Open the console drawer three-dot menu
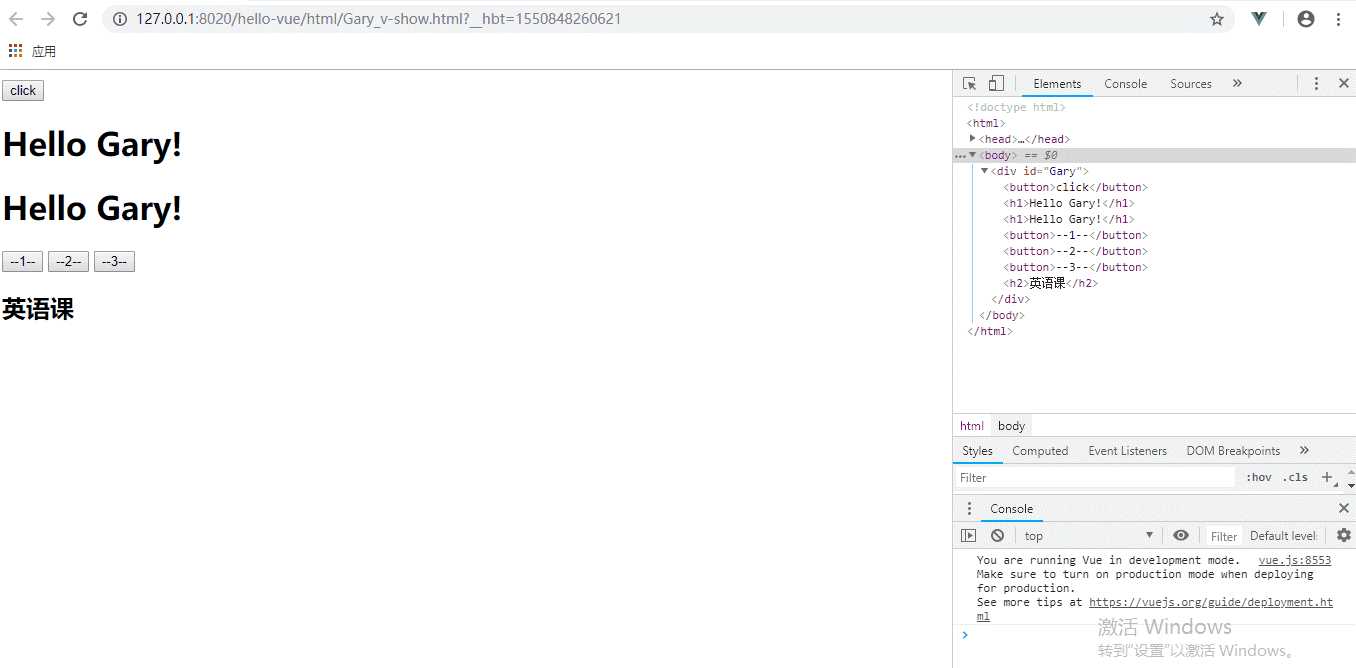 [969, 509]
